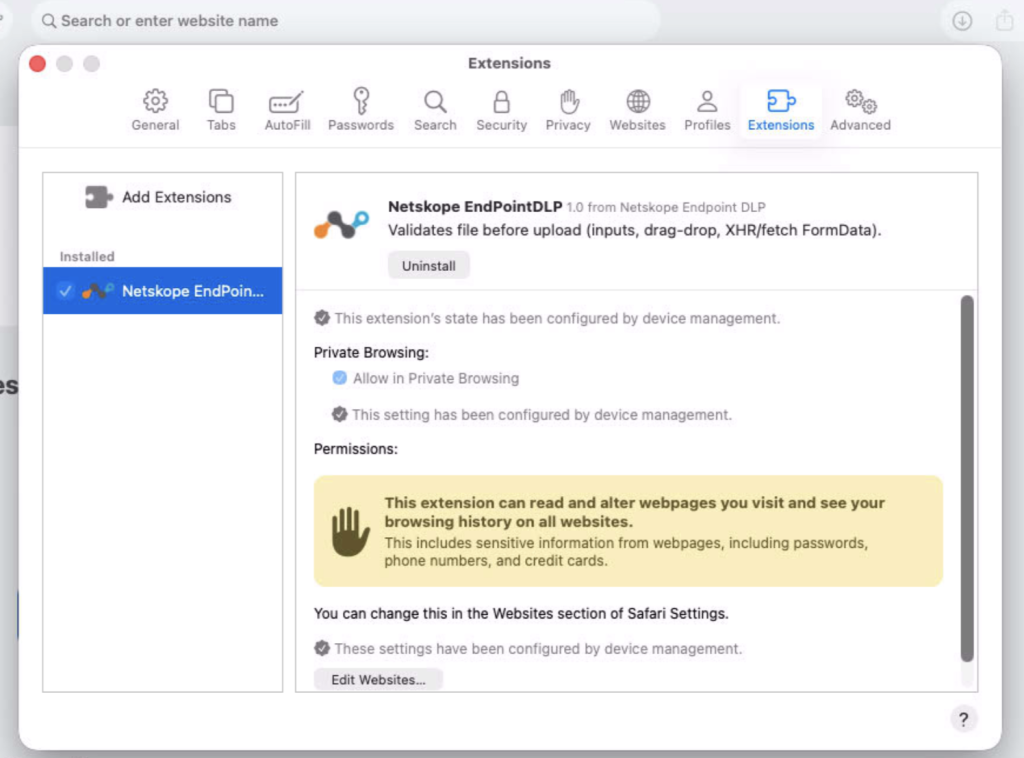Open the Websites globe icon

(638, 101)
